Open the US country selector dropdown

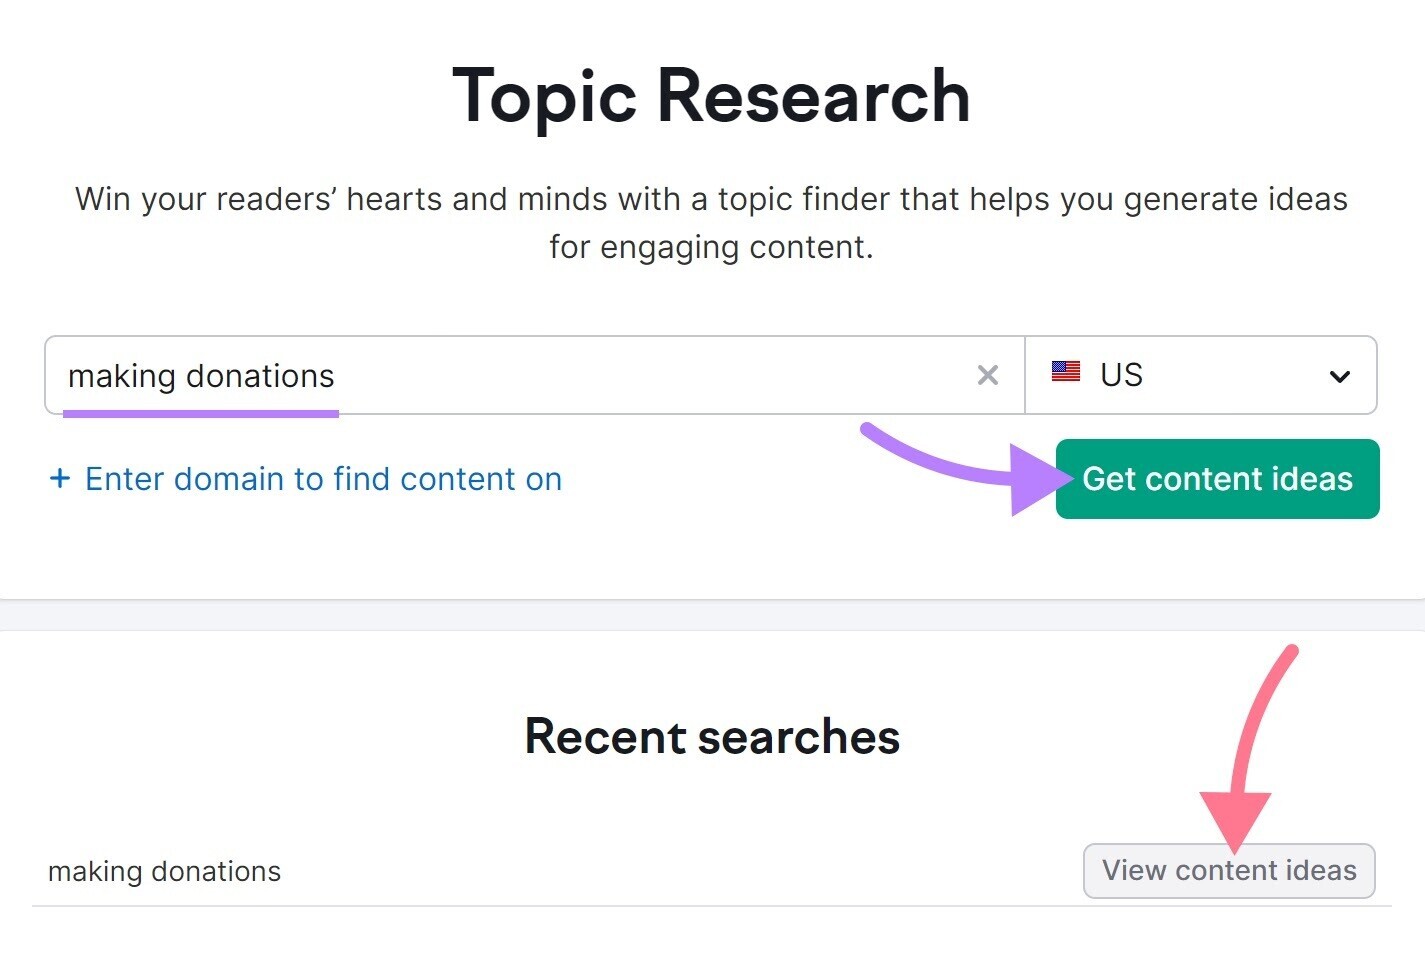[1201, 375]
